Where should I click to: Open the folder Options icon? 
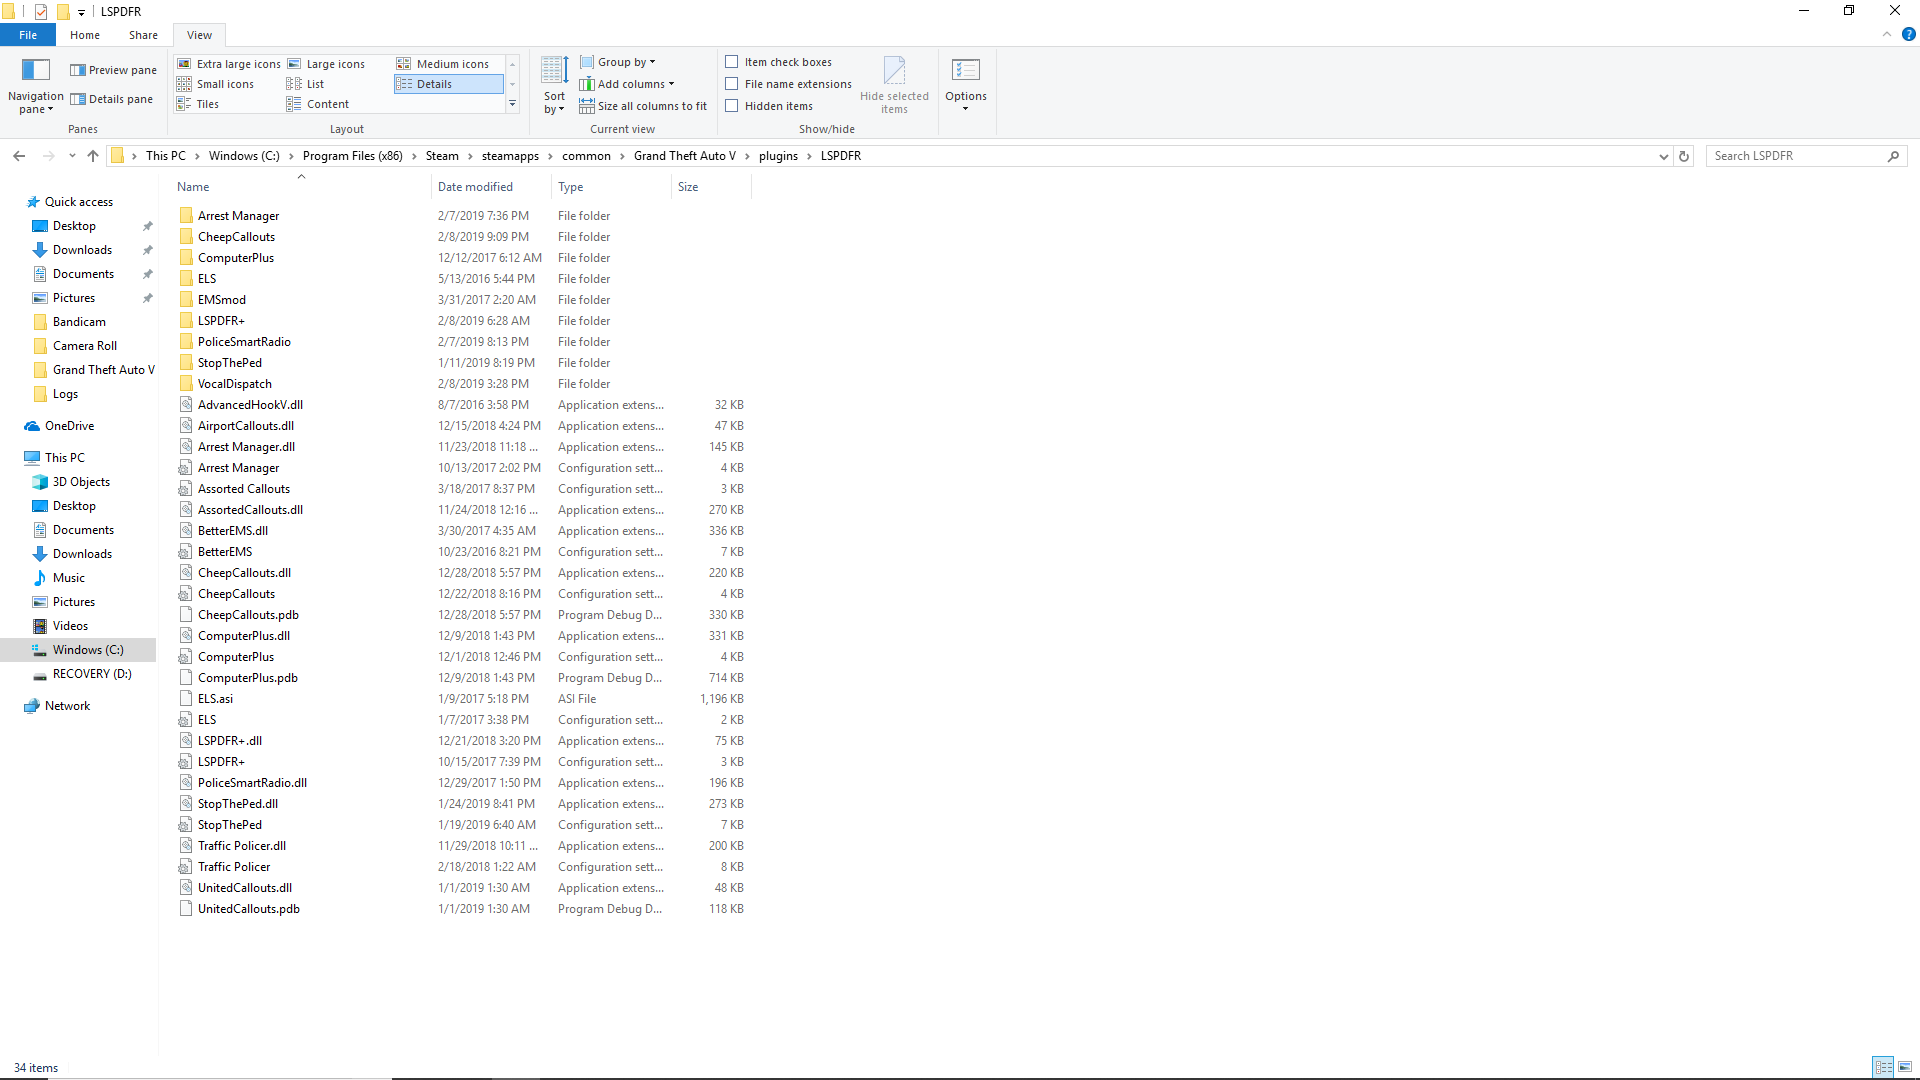(x=965, y=70)
